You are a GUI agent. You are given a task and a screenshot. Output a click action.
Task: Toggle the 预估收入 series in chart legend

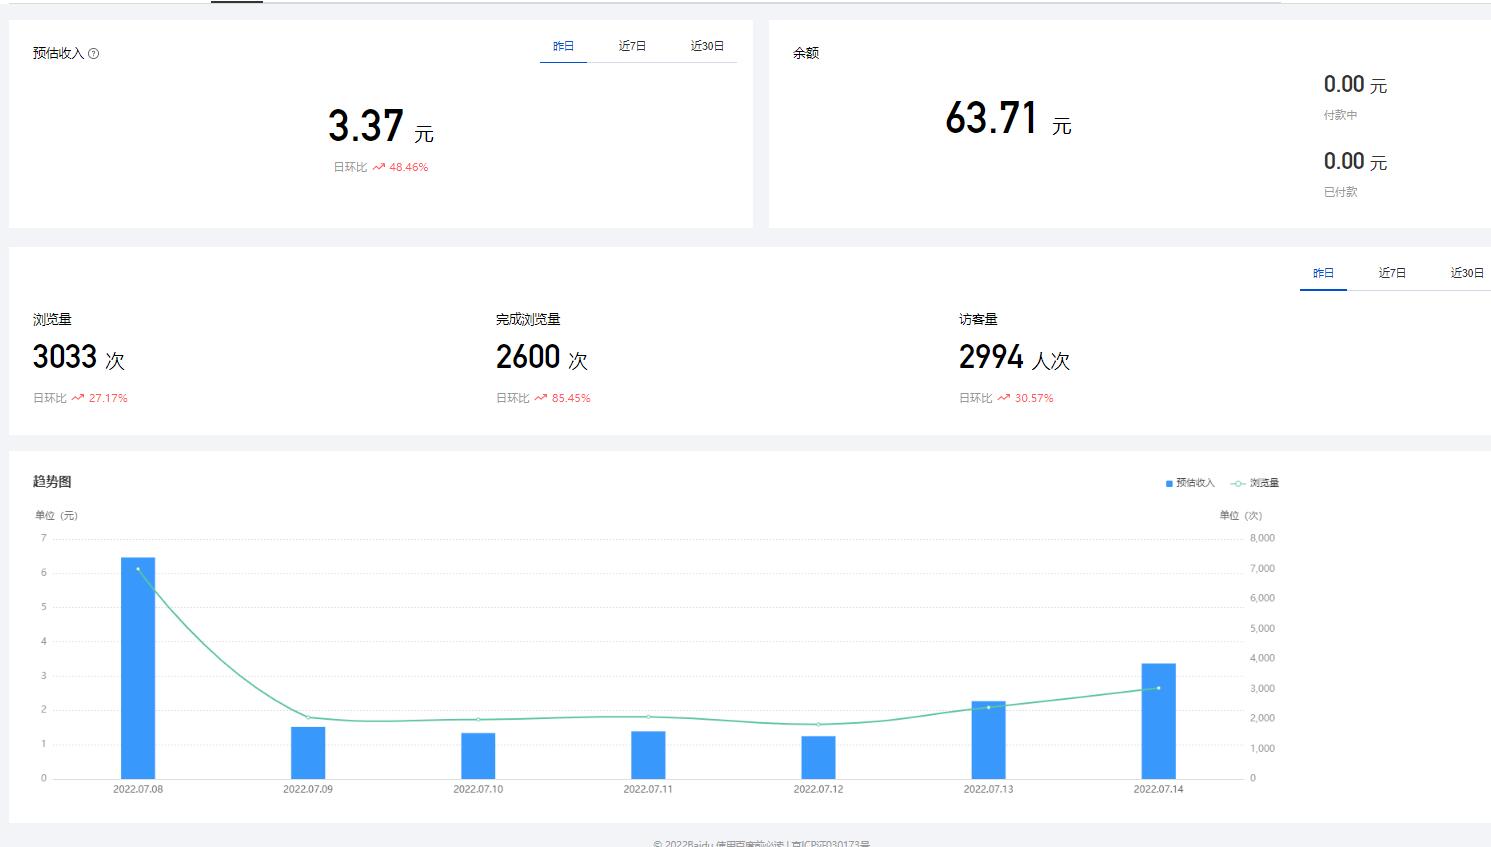pyautogui.click(x=1190, y=483)
